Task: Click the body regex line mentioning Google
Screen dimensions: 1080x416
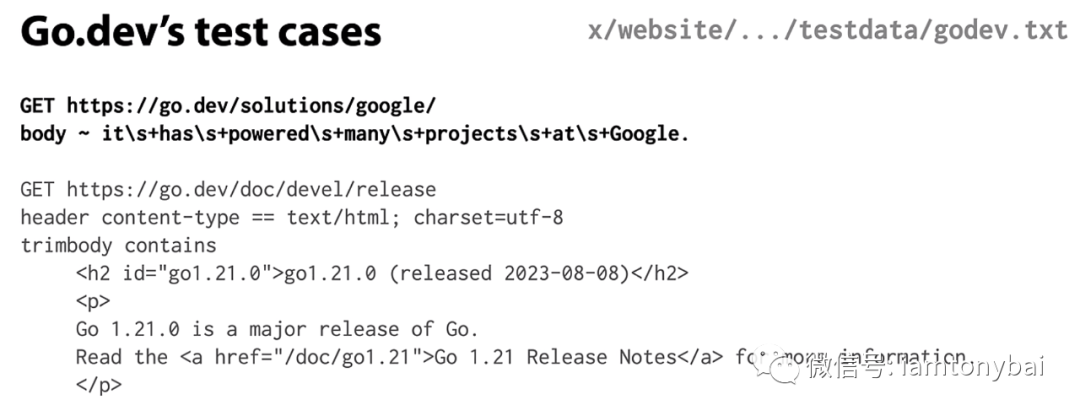Action: [x=355, y=134]
